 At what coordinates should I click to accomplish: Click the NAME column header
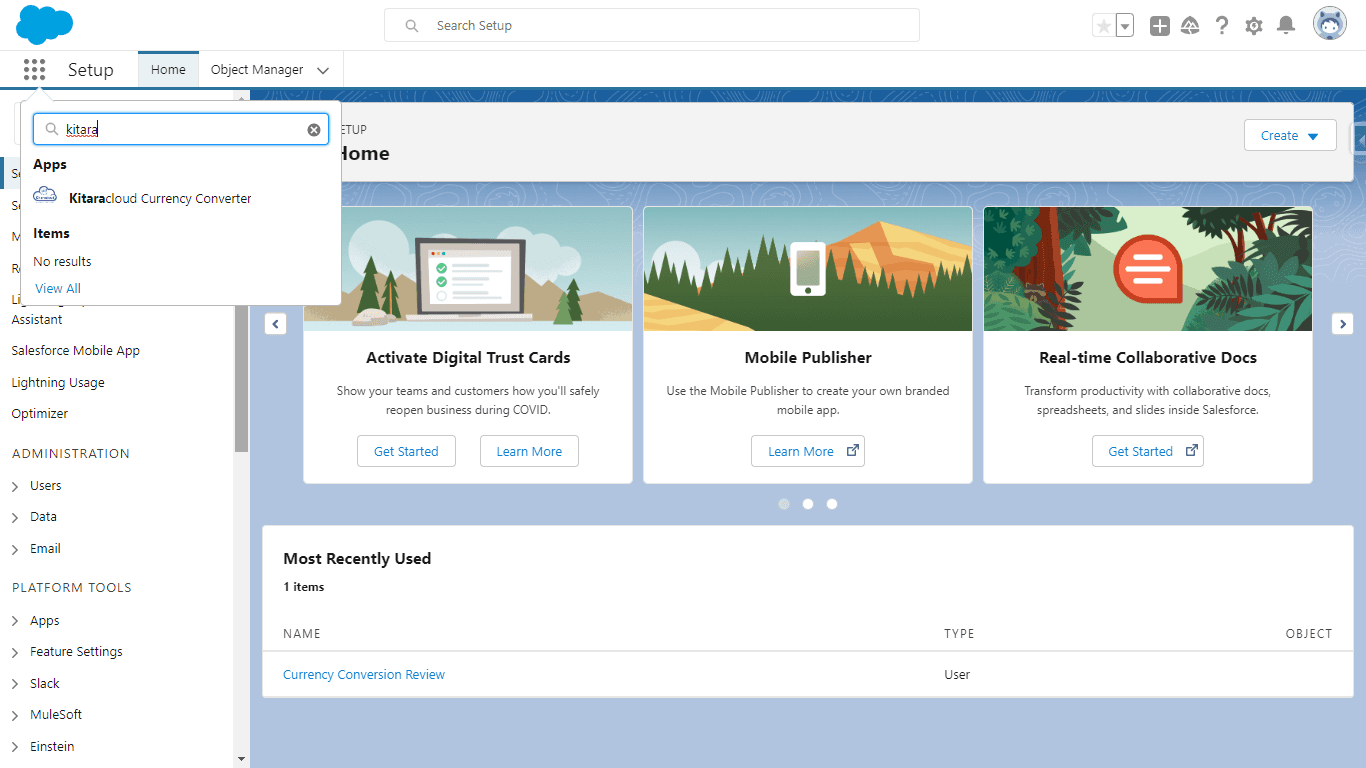click(302, 634)
